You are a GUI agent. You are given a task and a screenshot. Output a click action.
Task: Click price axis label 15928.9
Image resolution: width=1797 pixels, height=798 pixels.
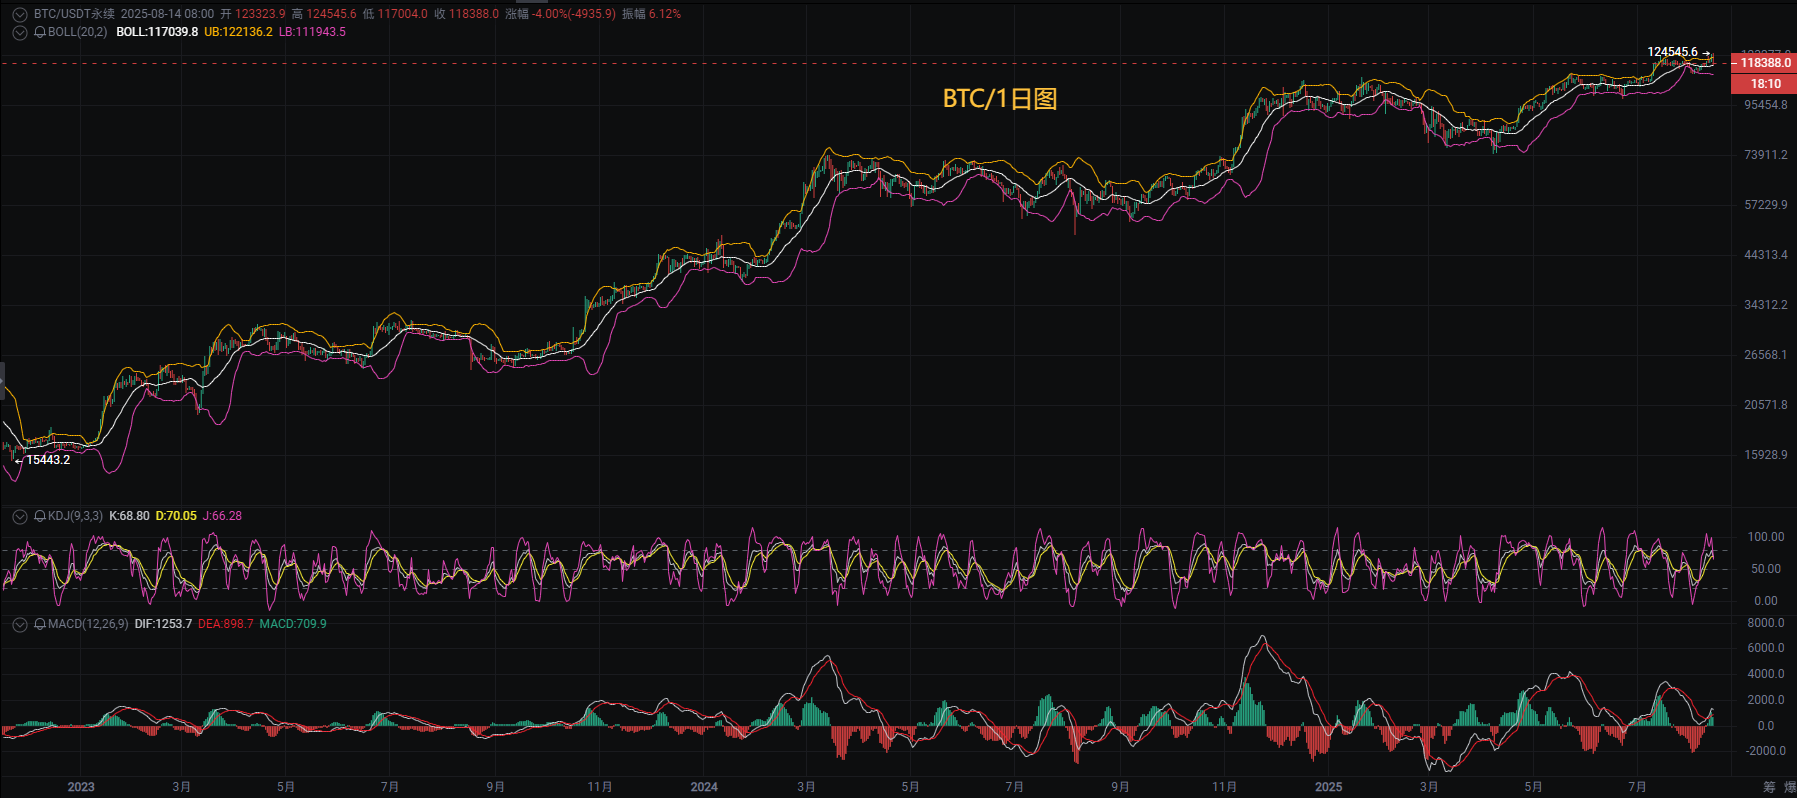(1766, 455)
